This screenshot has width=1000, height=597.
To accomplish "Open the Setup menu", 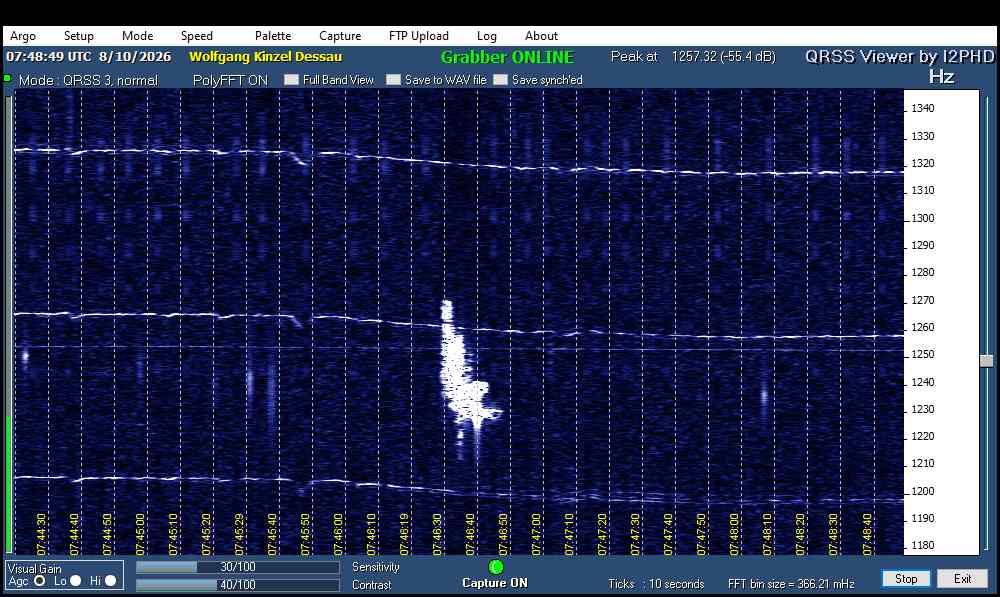I will (78, 36).
